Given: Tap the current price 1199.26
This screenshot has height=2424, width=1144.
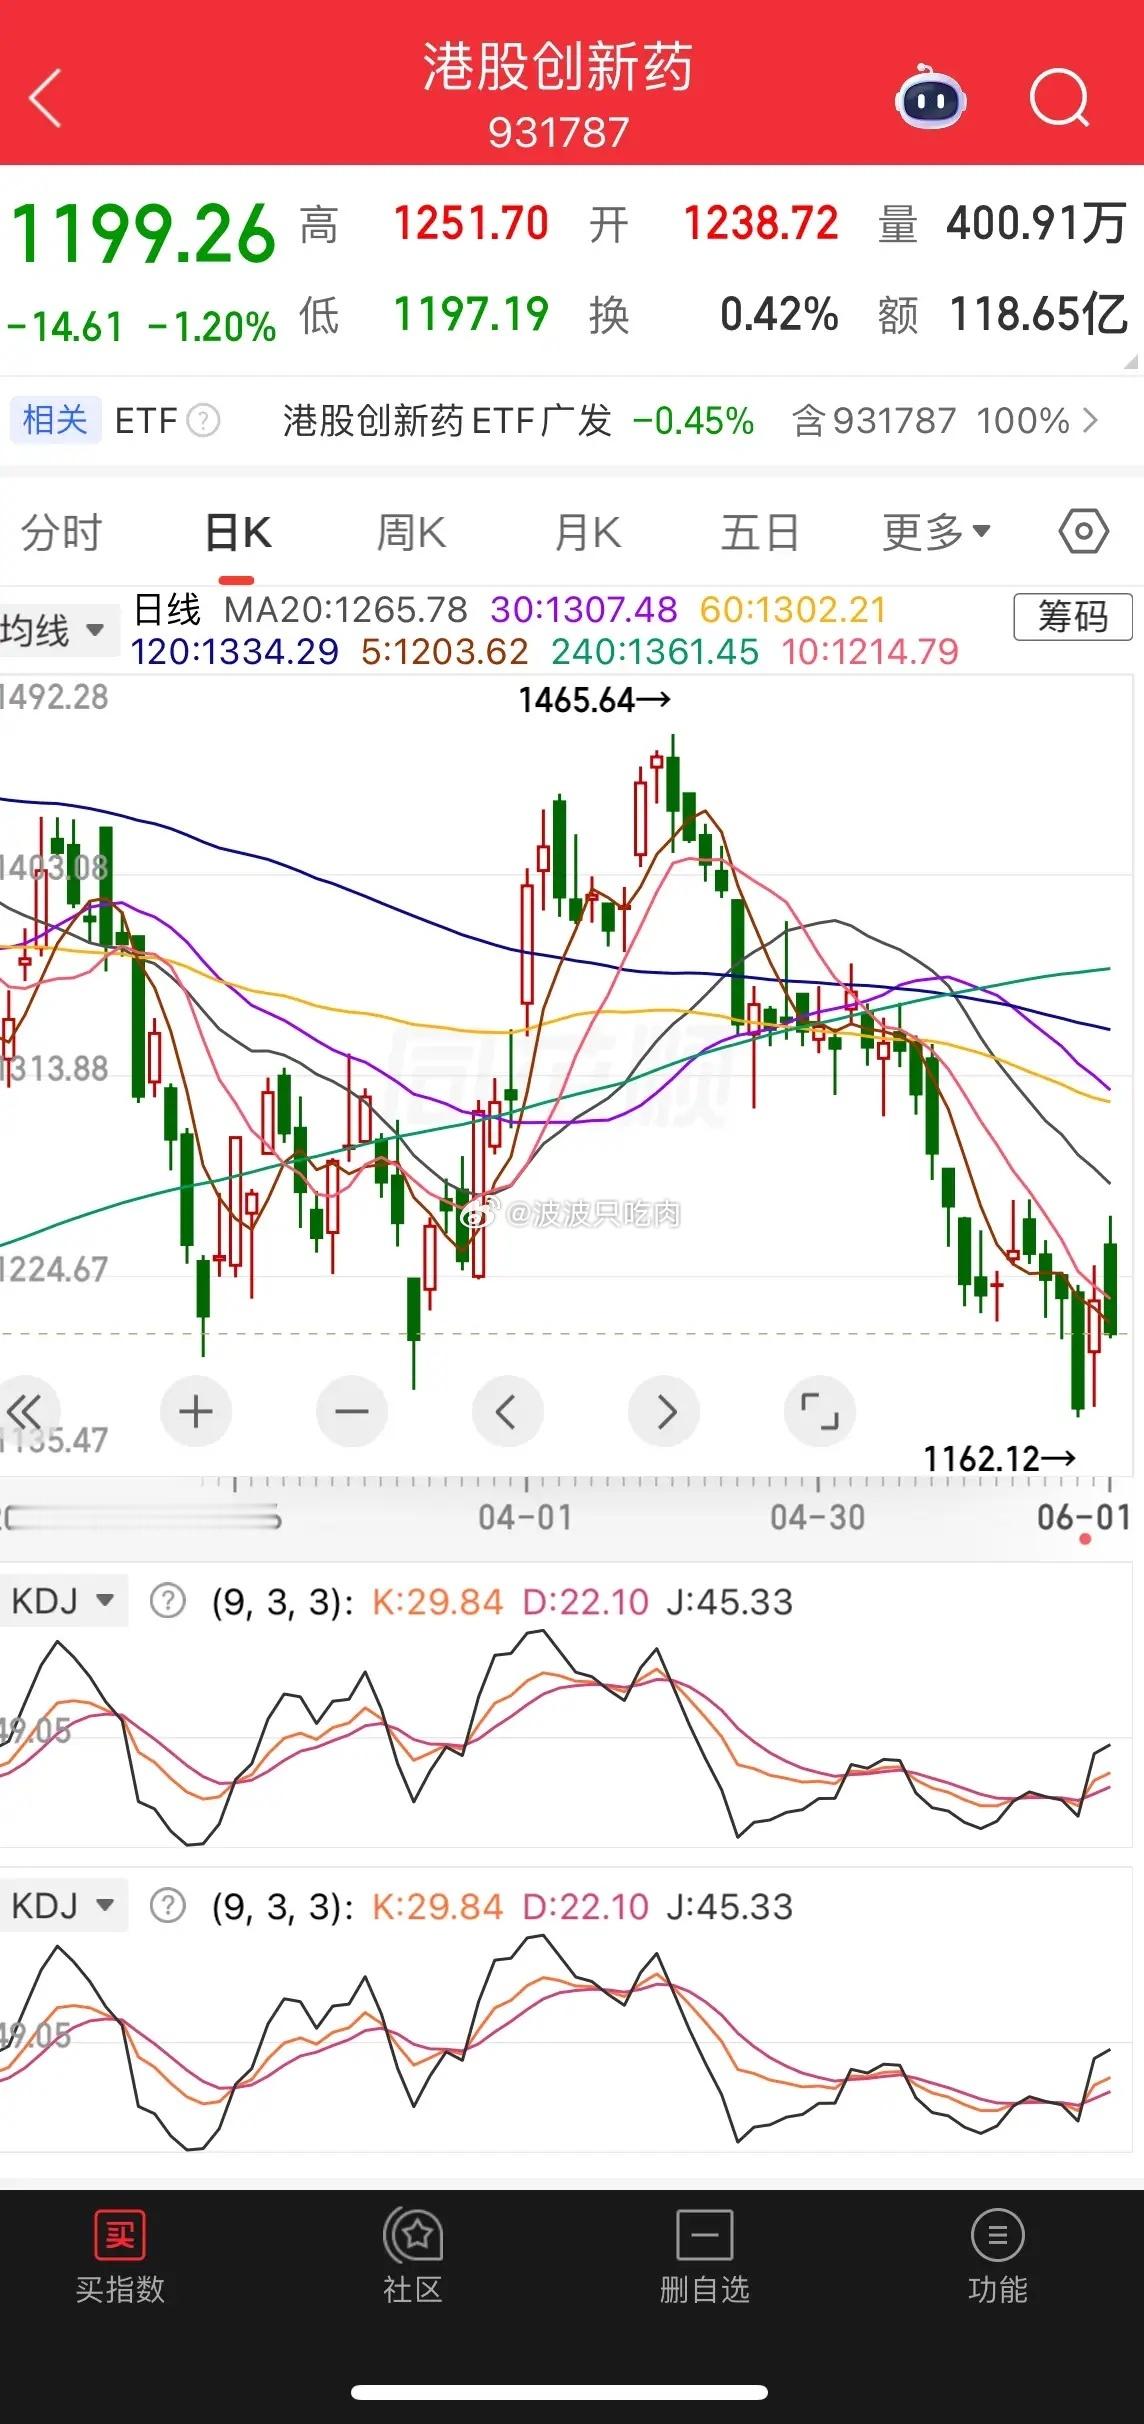Looking at the screenshot, I should pos(143,234).
